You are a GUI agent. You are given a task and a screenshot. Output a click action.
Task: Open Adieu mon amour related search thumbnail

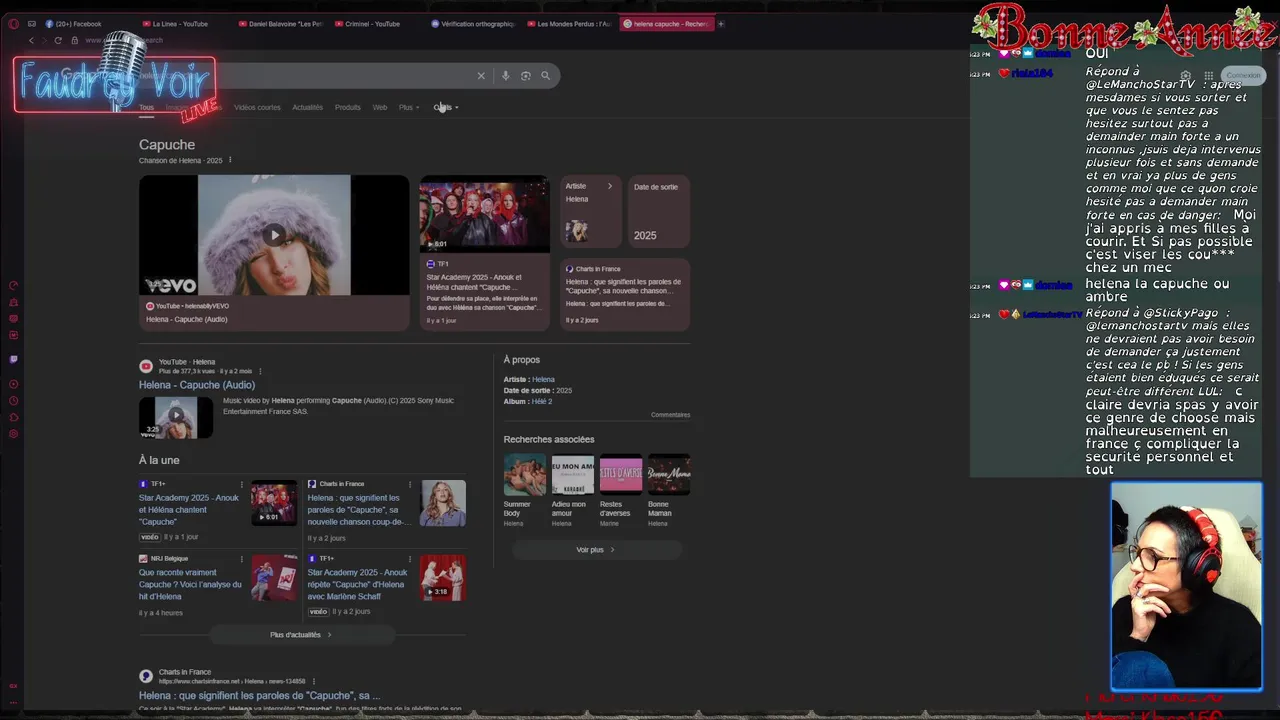[573, 474]
